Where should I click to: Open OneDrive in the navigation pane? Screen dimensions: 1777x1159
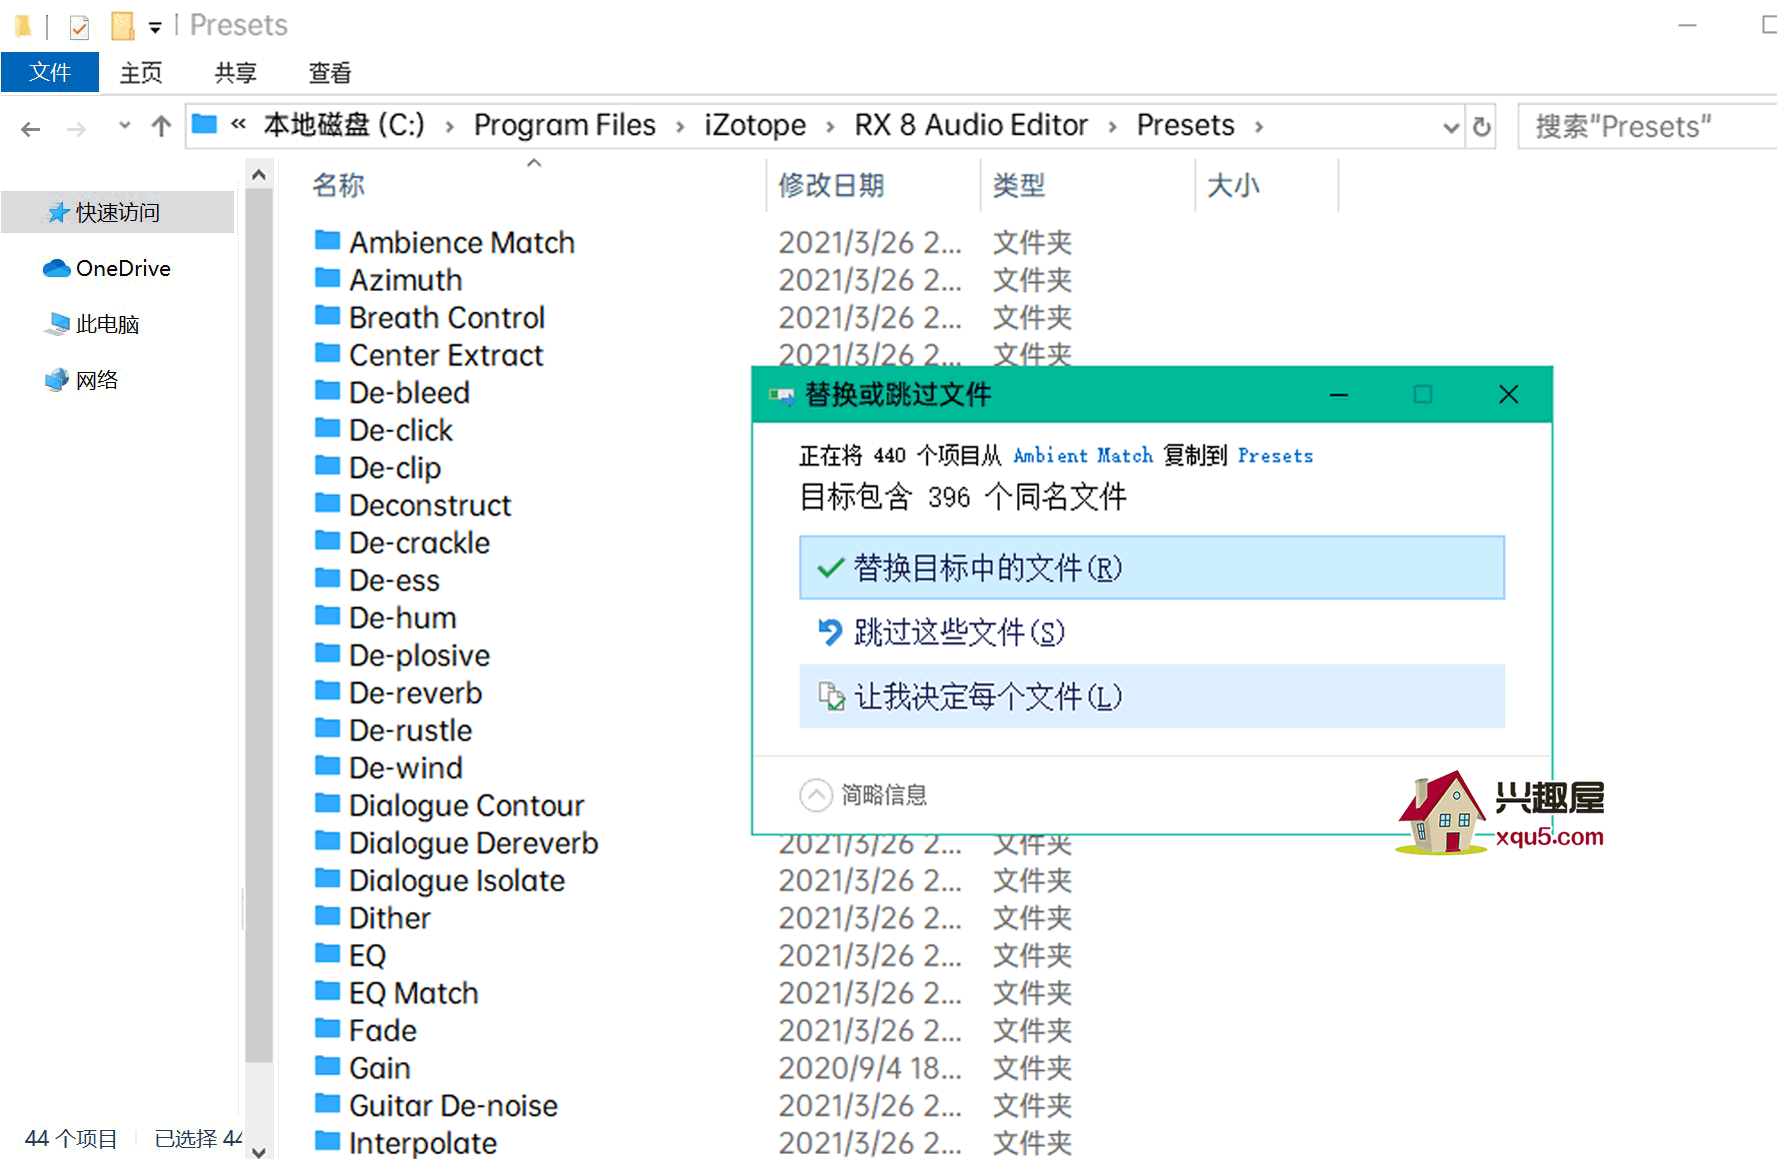[x=107, y=268]
